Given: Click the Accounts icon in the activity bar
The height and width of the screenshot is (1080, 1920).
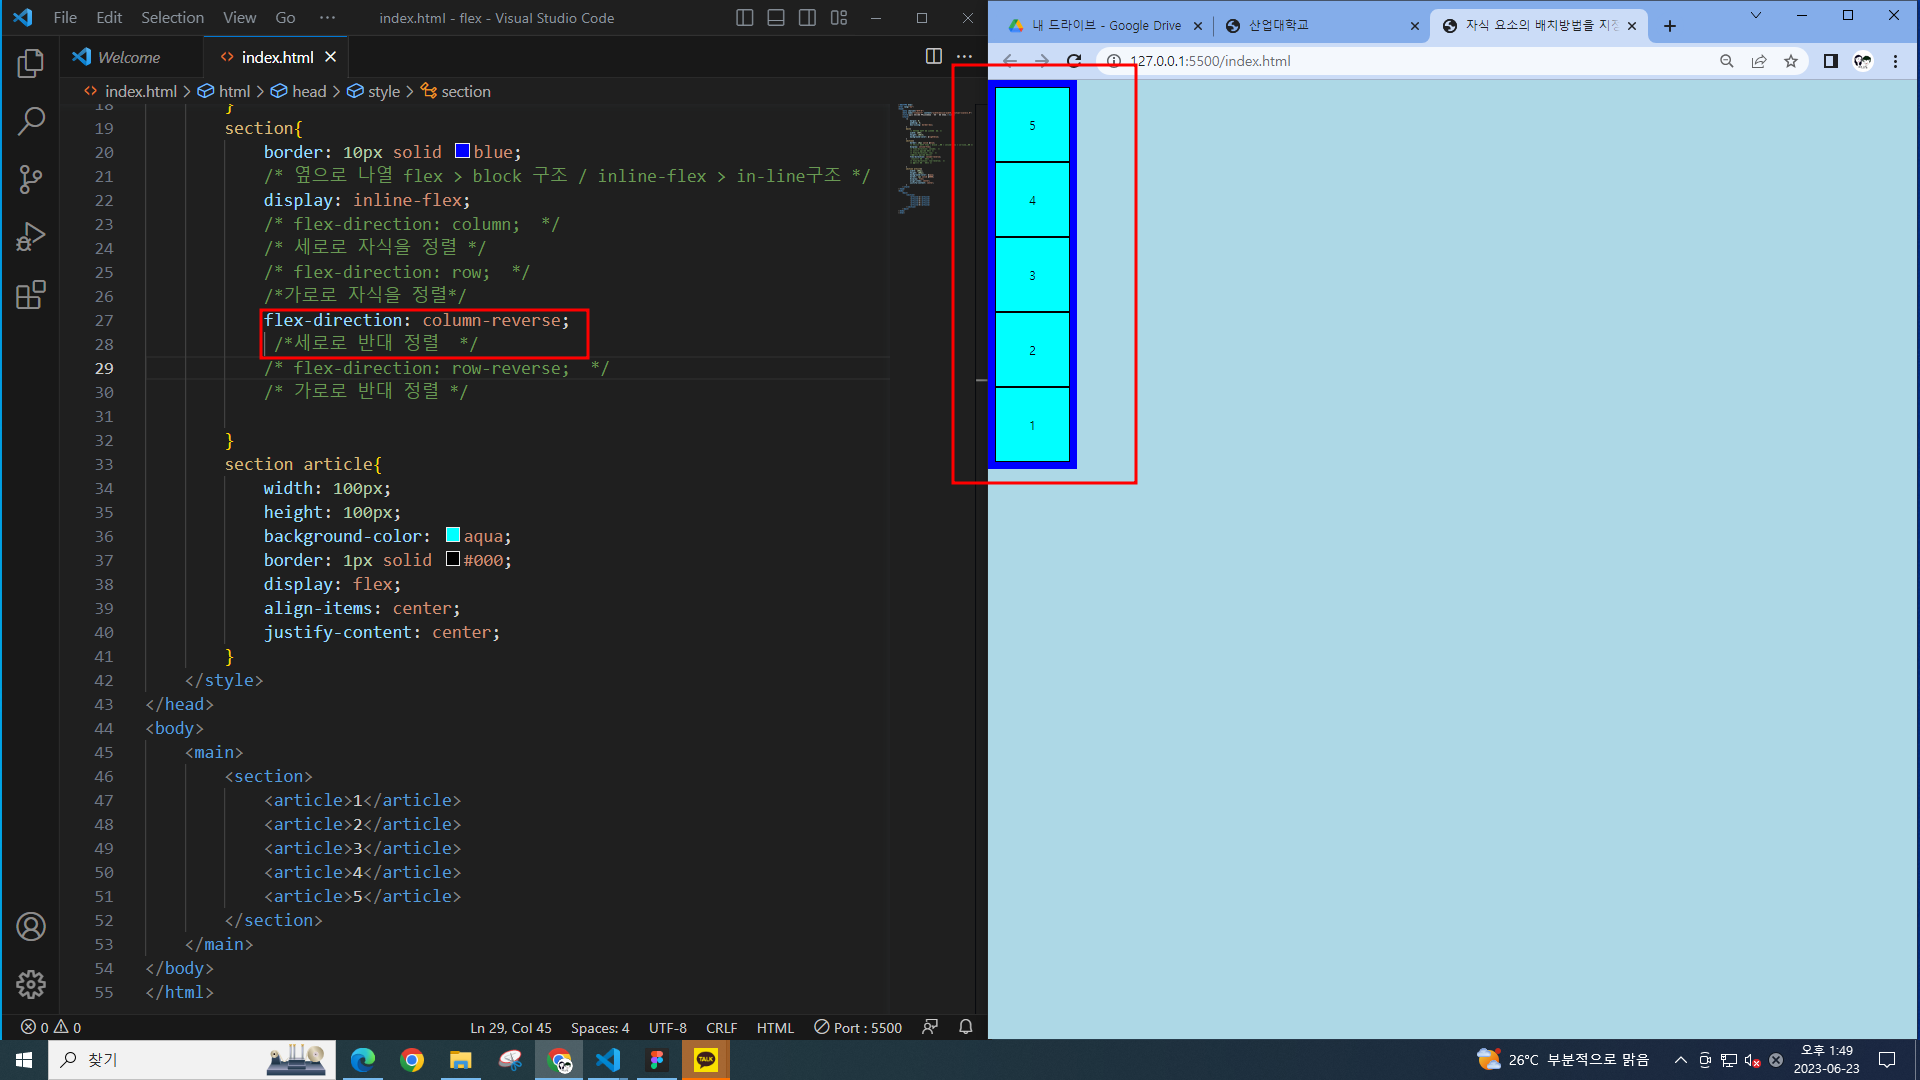Looking at the screenshot, I should tap(30, 927).
